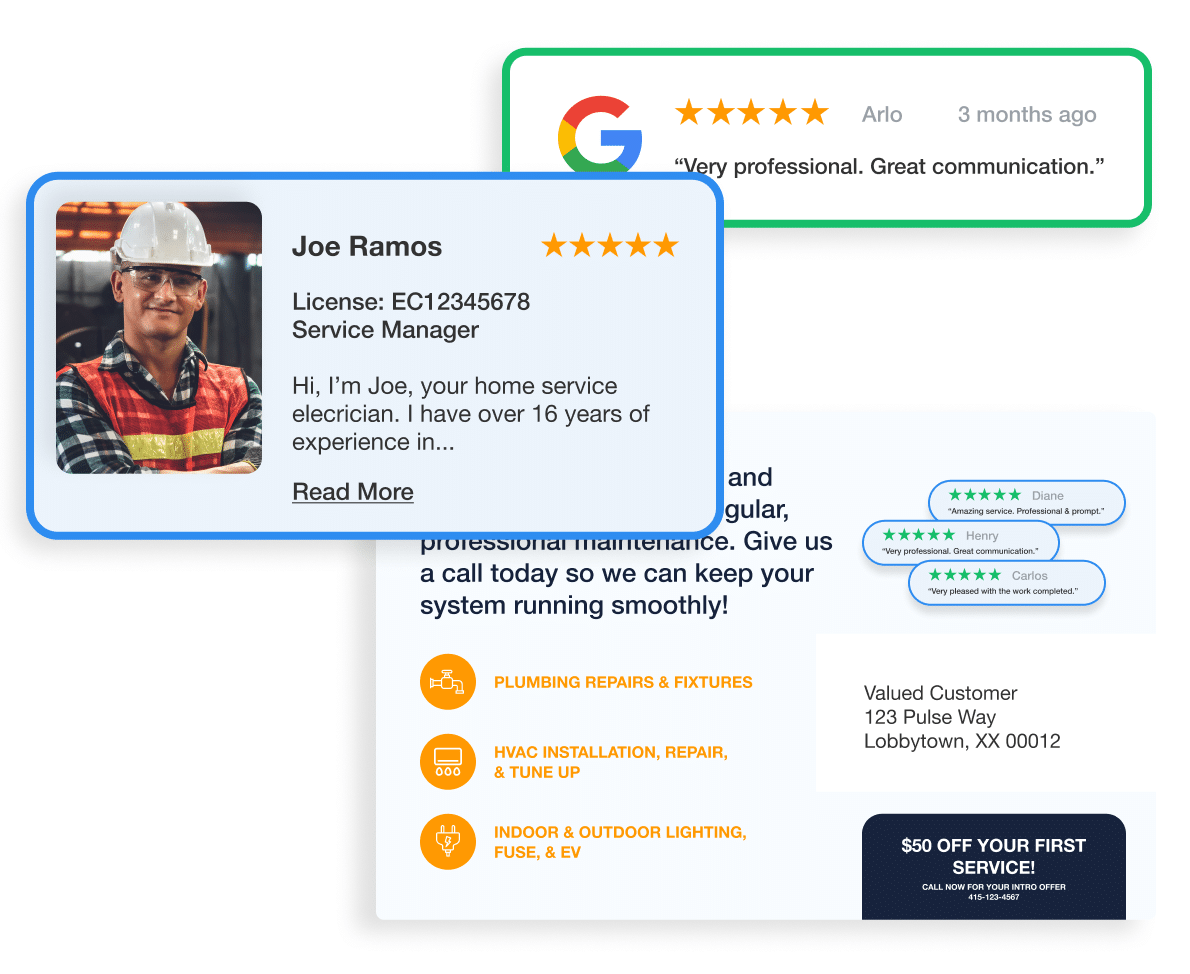The height and width of the screenshot is (974, 1190).
Task: Open the Read More link
Action: 352,492
